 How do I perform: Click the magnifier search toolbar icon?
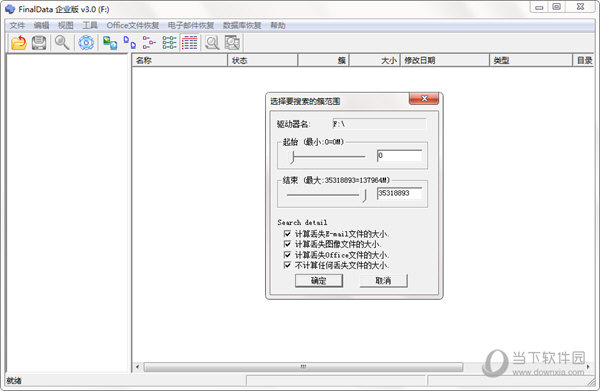[x=62, y=43]
